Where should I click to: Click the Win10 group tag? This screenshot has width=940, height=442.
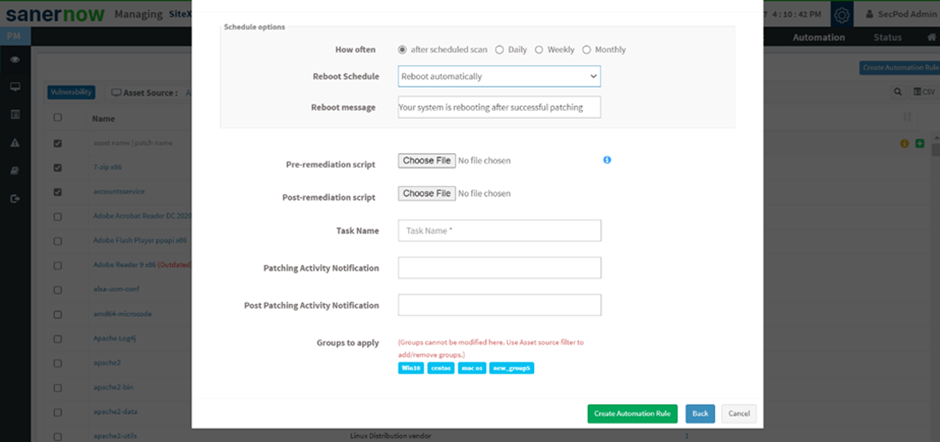click(x=411, y=368)
